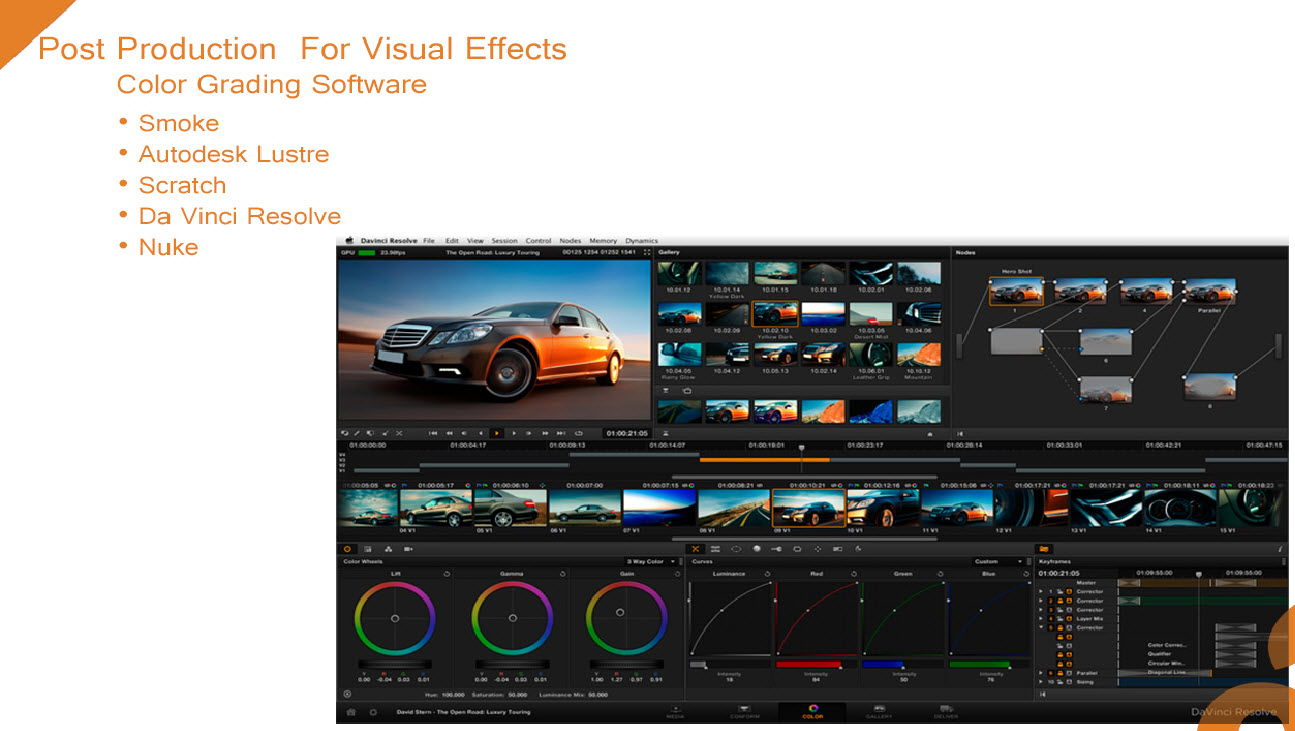The image size is (1295, 731).
Task: Switch to the COLOR page button
Action: [x=812, y=712]
